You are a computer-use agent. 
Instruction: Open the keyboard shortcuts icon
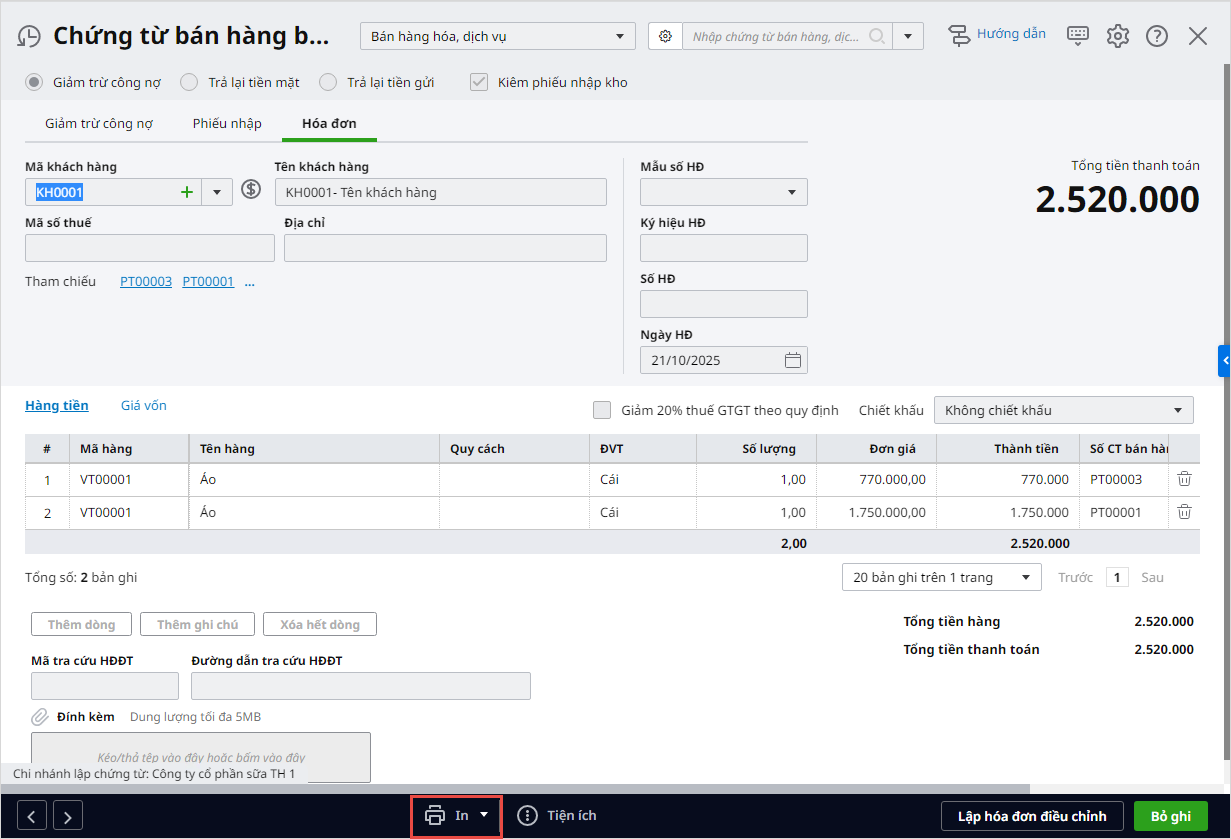click(1077, 36)
